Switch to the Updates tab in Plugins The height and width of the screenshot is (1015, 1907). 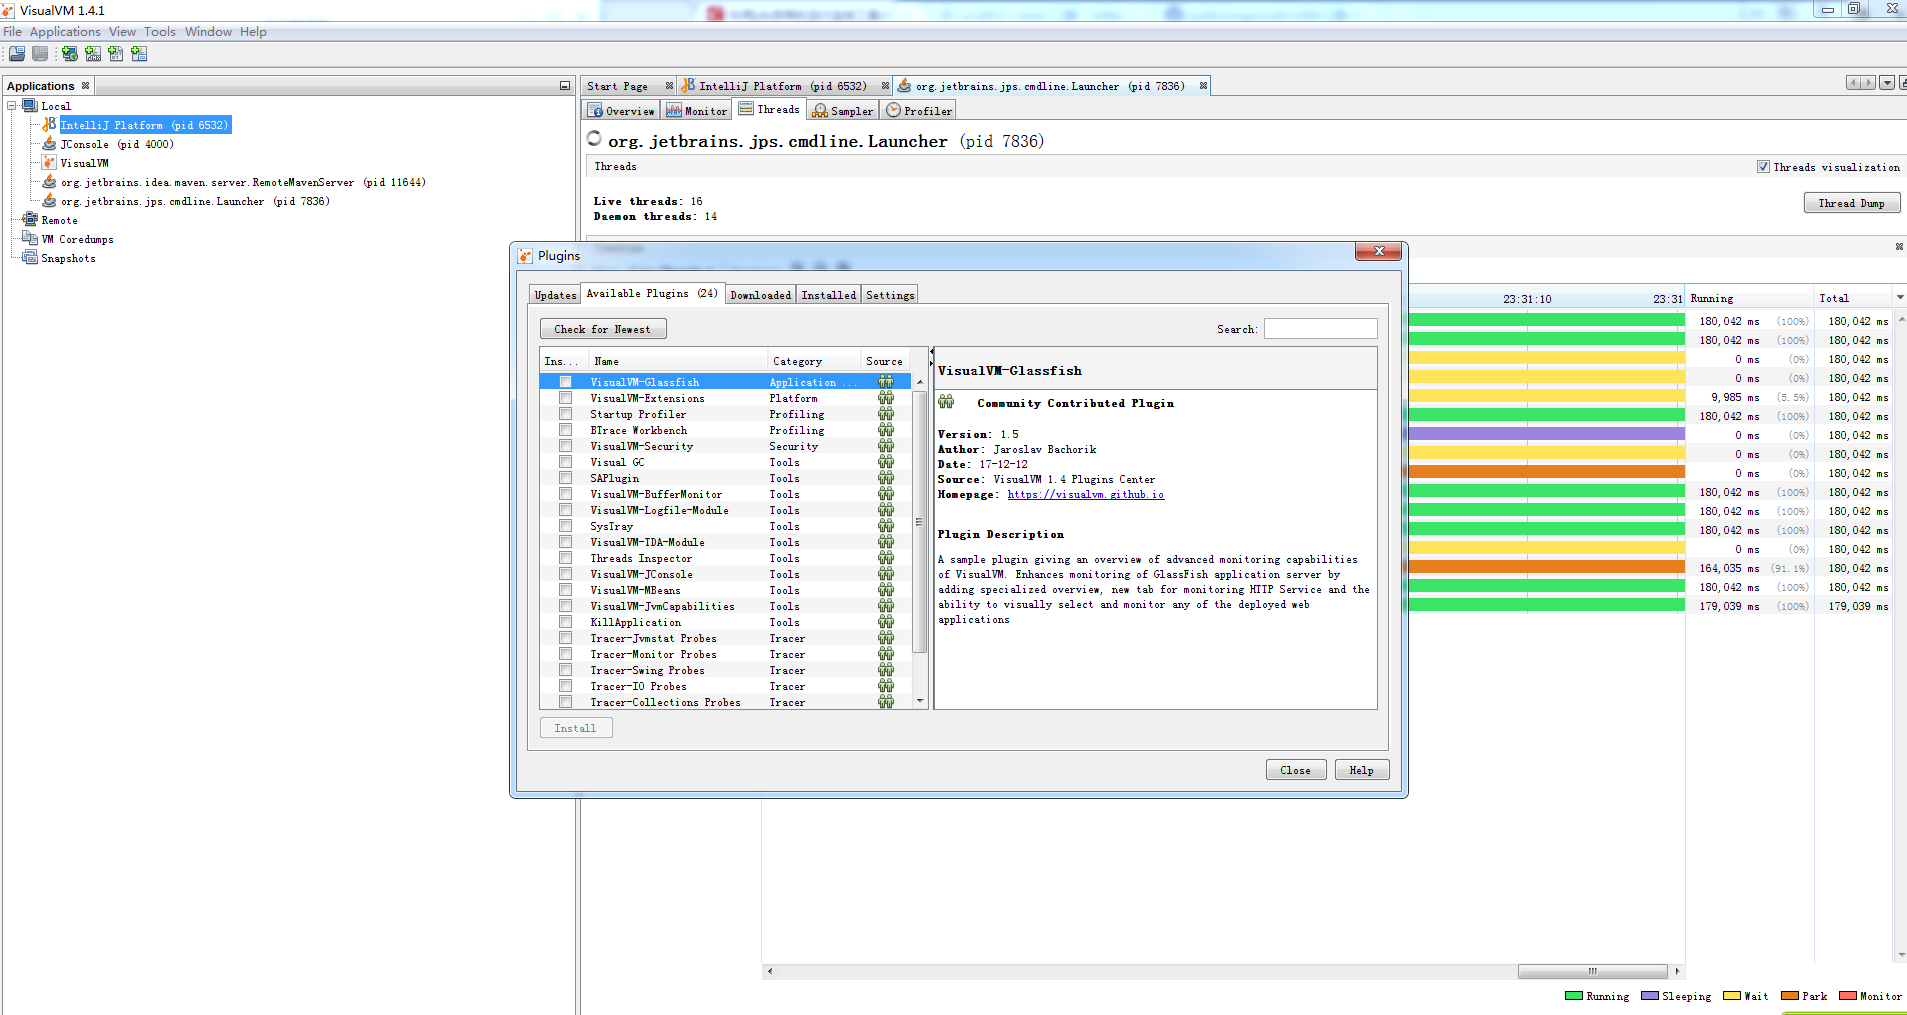[x=555, y=295]
